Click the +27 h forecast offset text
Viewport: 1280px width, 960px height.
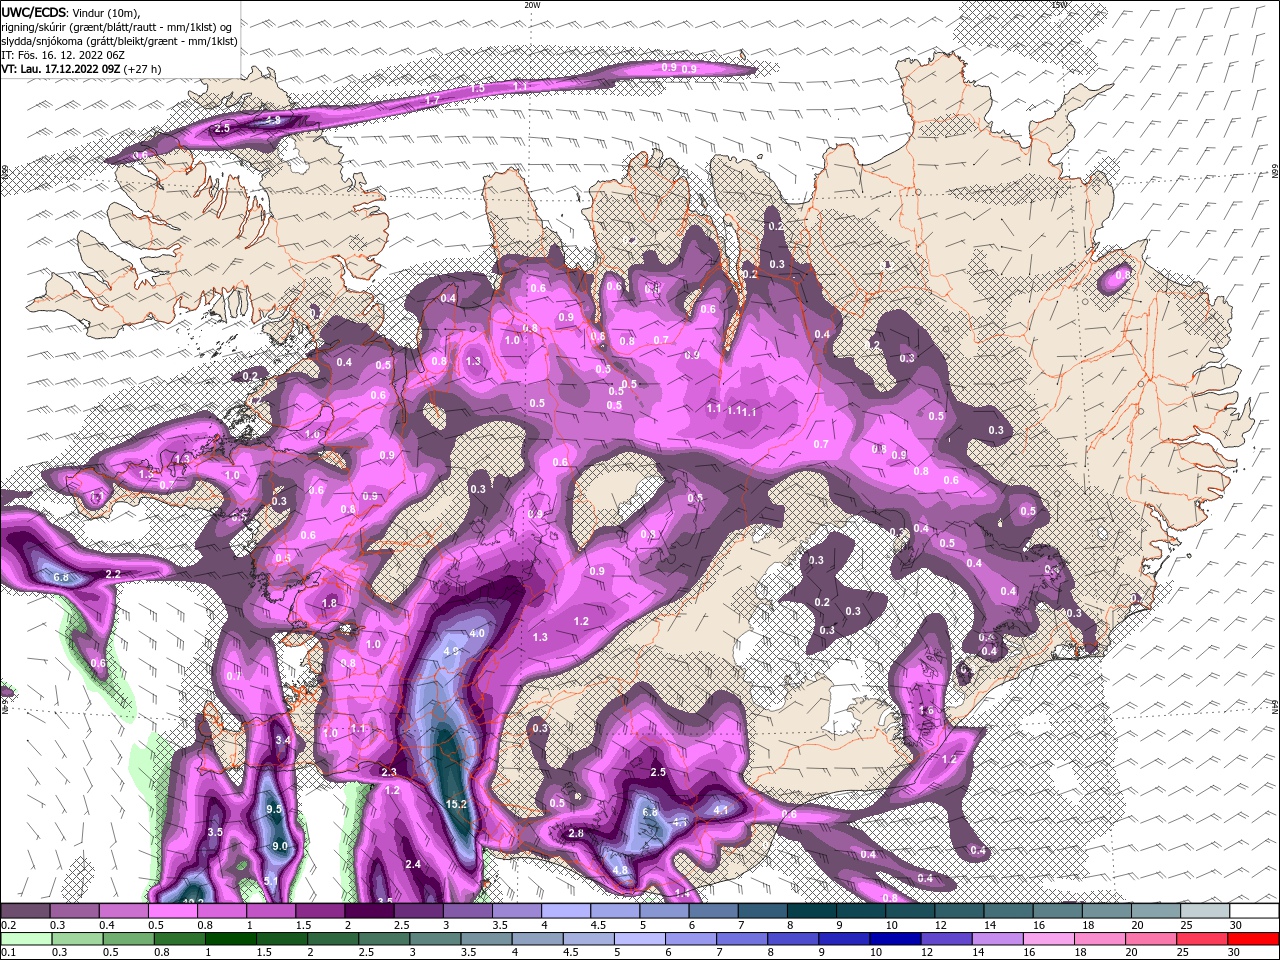(x=142, y=69)
